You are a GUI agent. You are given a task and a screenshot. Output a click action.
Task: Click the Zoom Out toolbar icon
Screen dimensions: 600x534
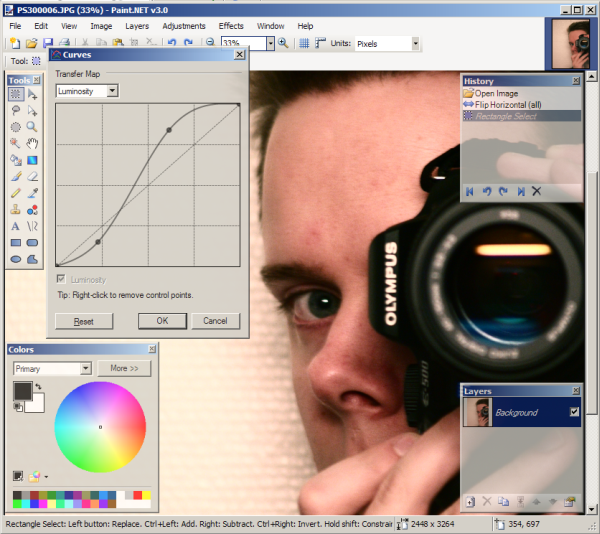pos(210,42)
